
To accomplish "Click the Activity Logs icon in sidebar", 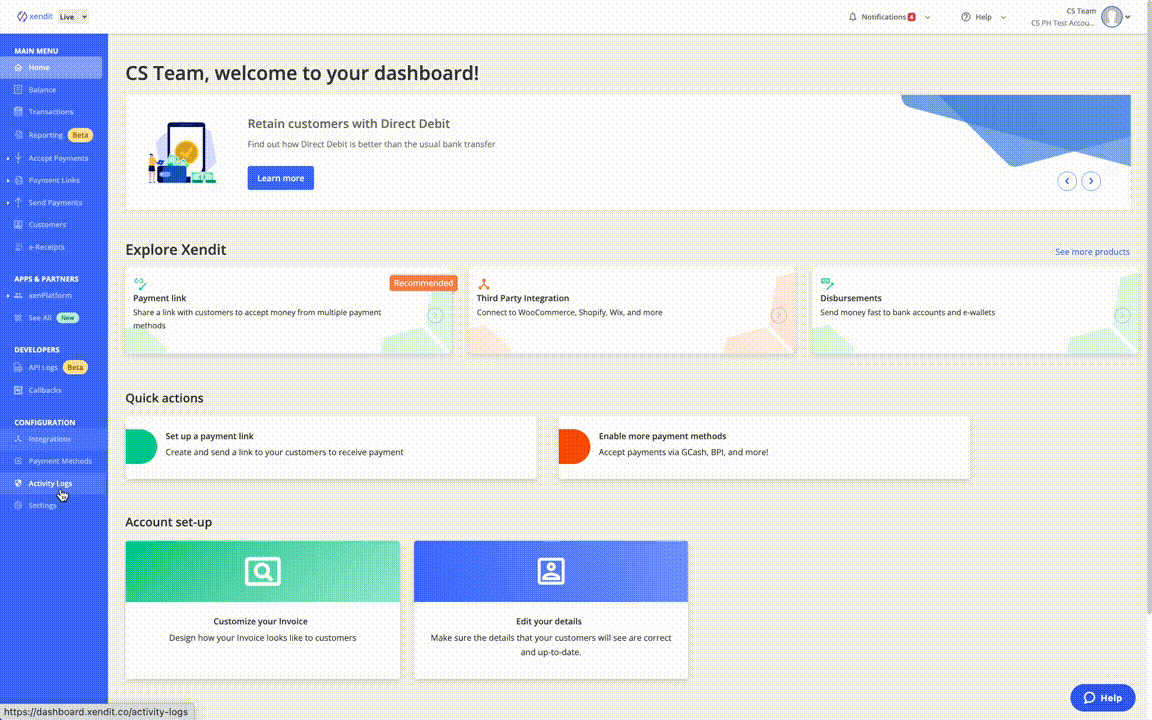I will (x=18, y=483).
